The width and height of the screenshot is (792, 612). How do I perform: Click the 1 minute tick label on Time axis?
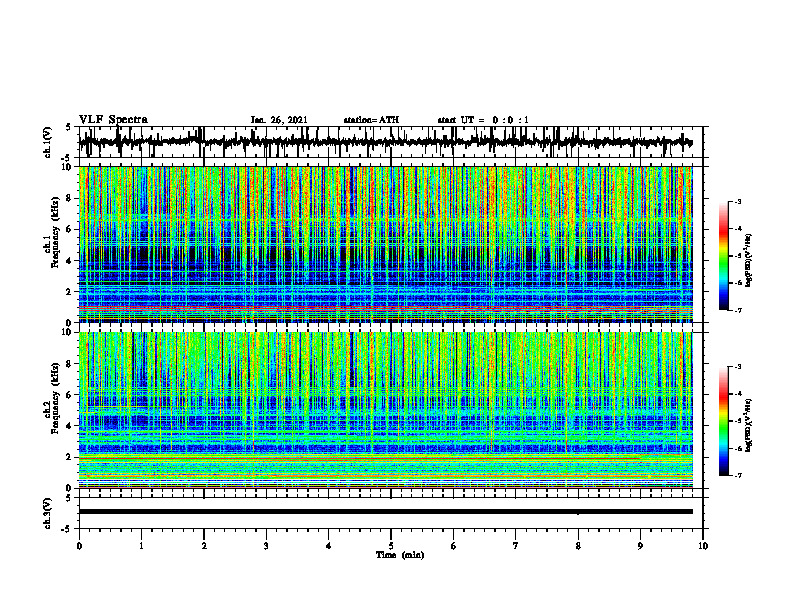point(141,546)
